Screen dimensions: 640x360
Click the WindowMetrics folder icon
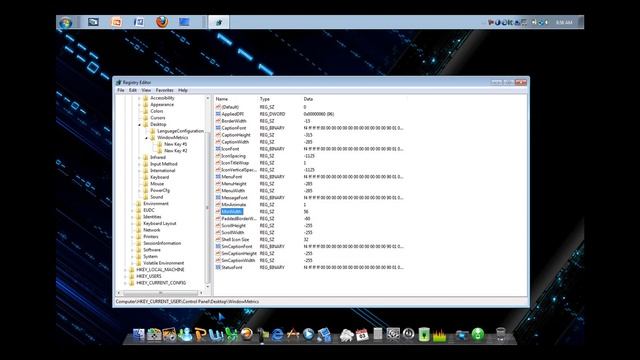click(153, 138)
